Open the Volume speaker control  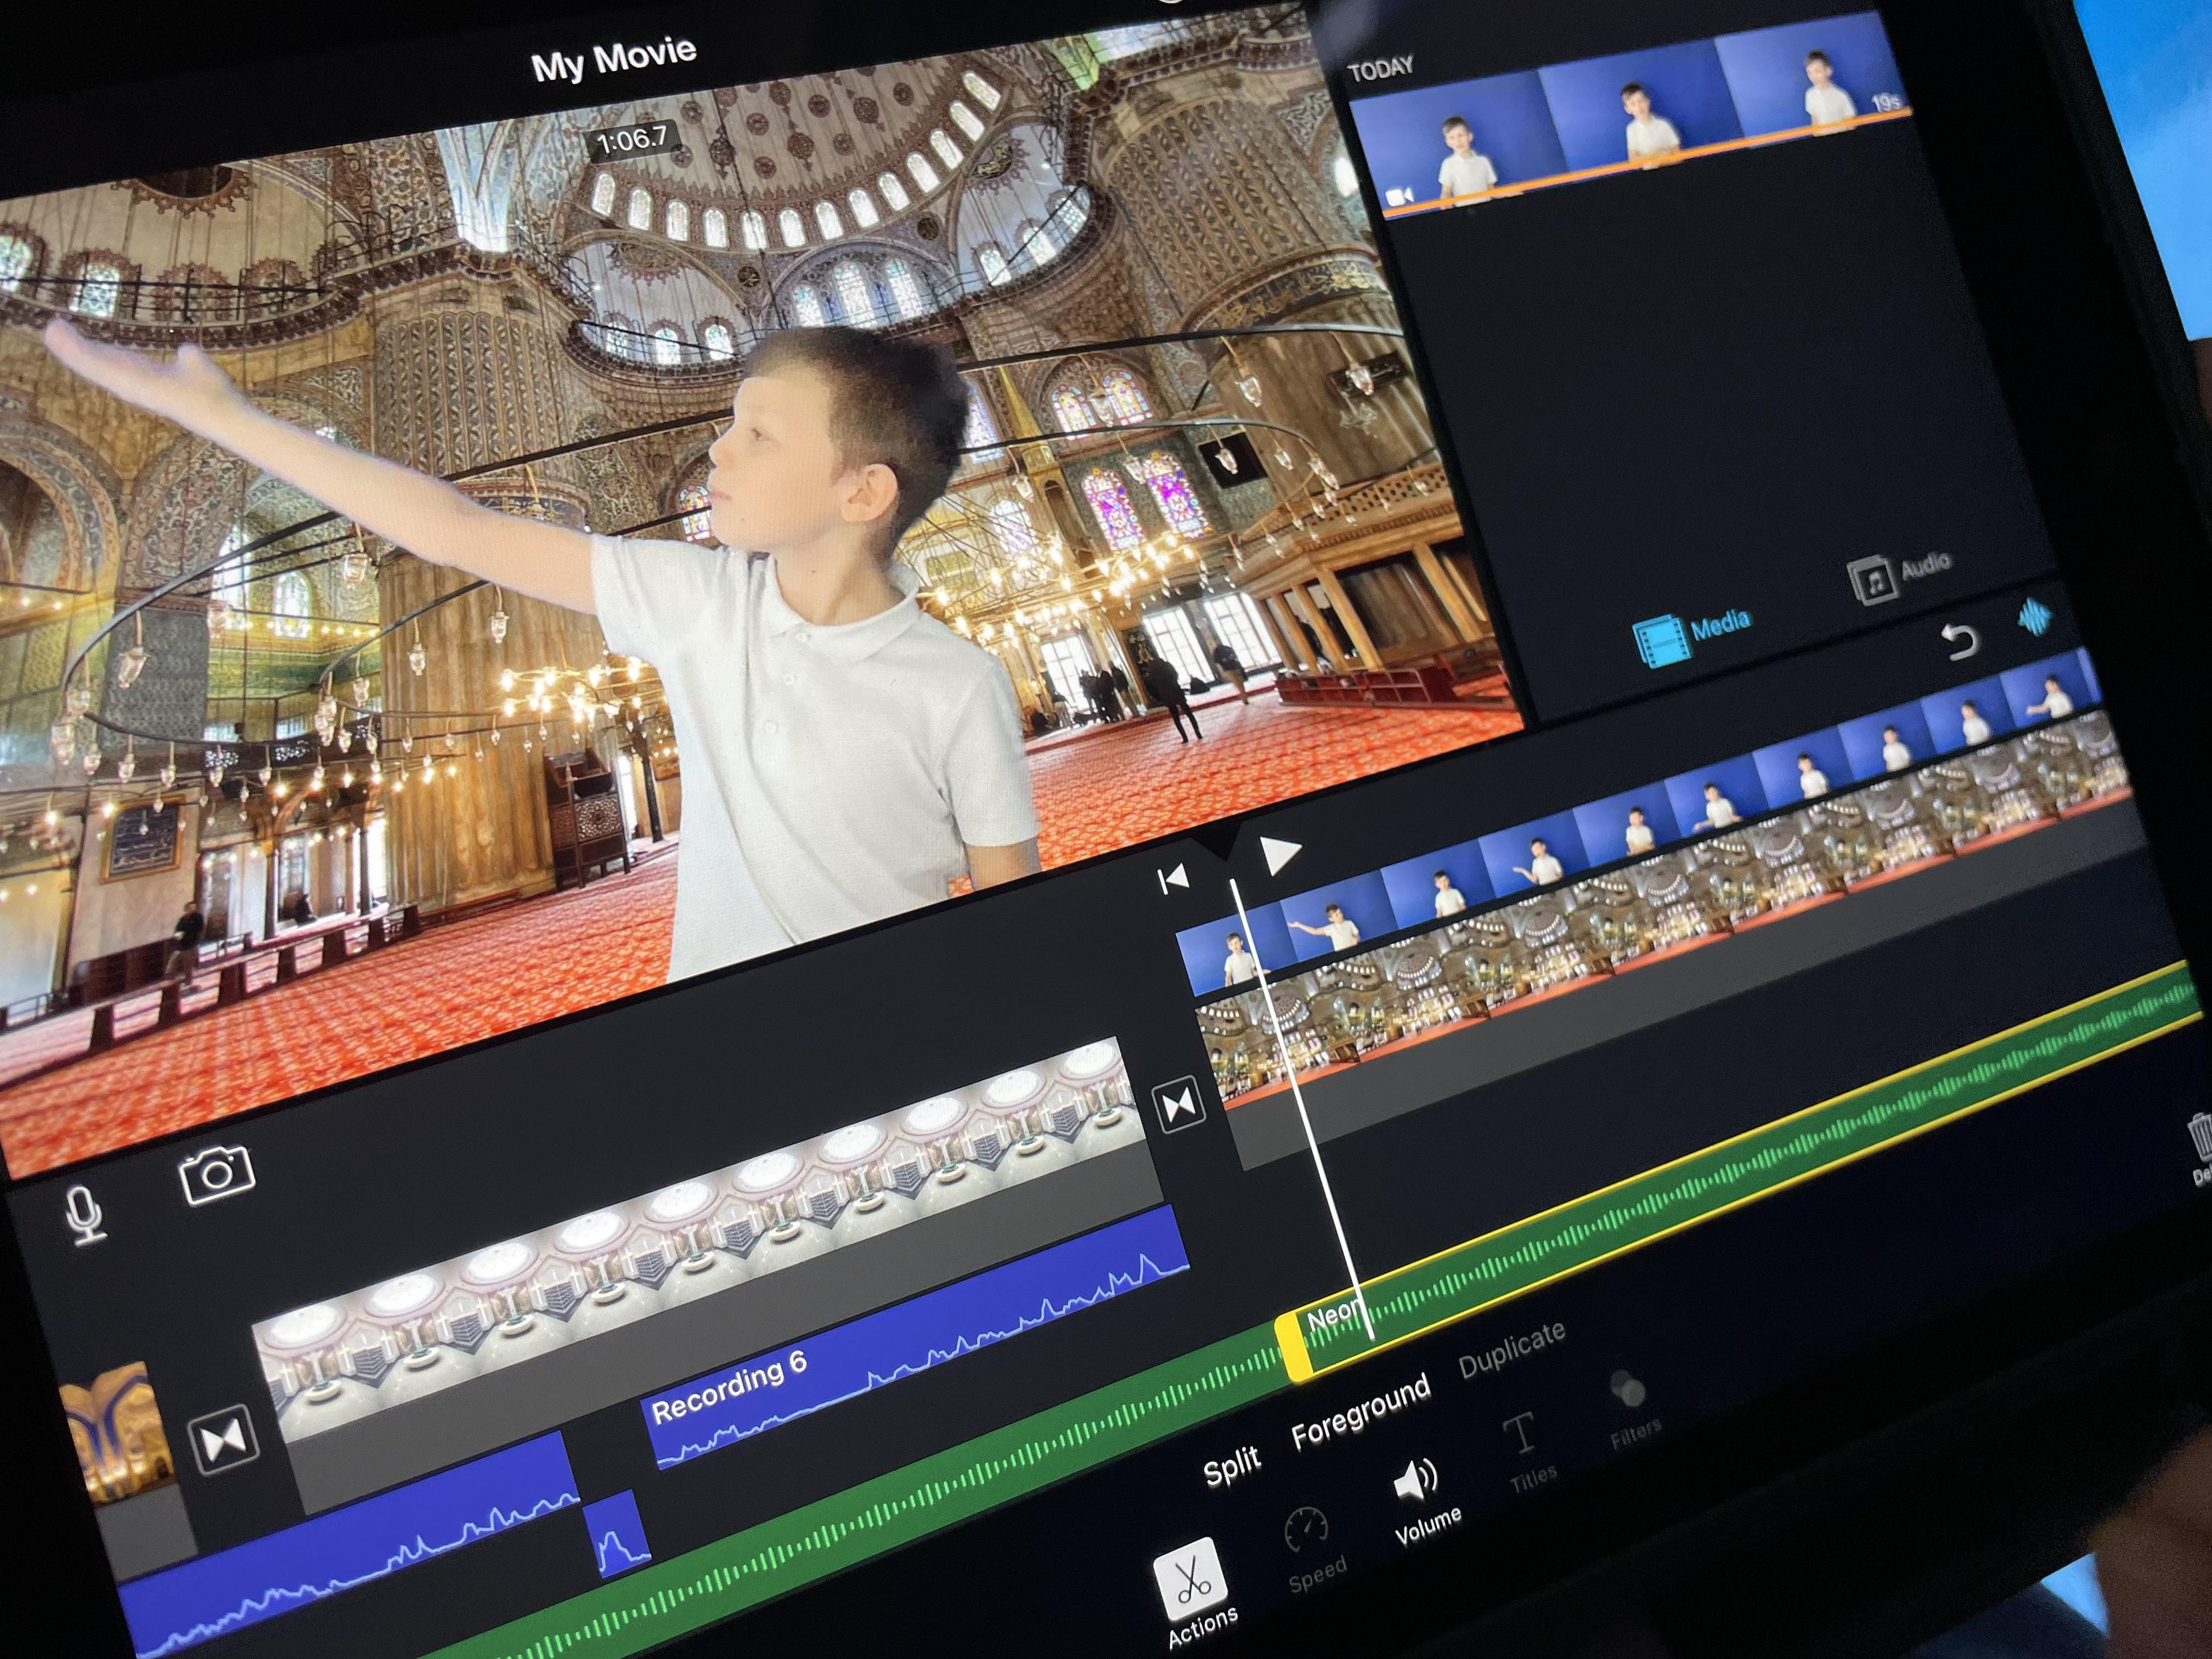(1417, 1481)
